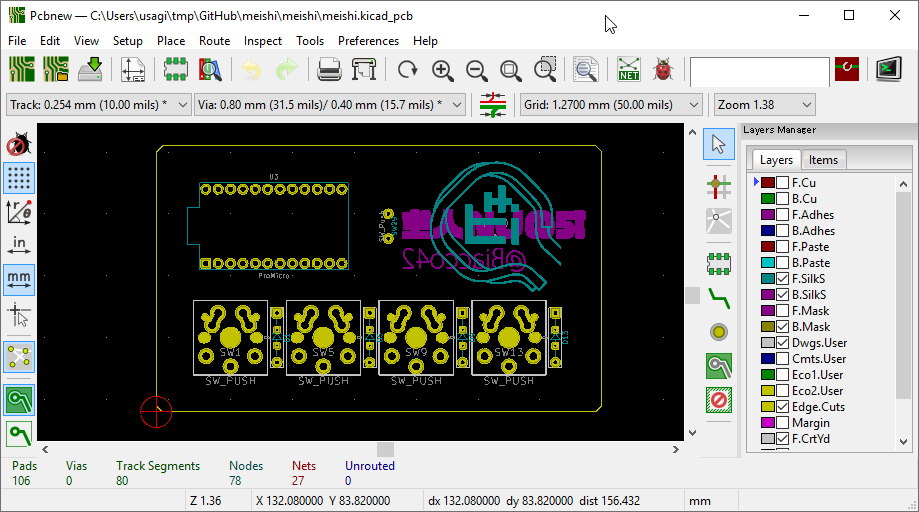The image size is (919, 512).
Task: Click the canvas horizontal scrollbar thumb
Action: coord(385,449)
